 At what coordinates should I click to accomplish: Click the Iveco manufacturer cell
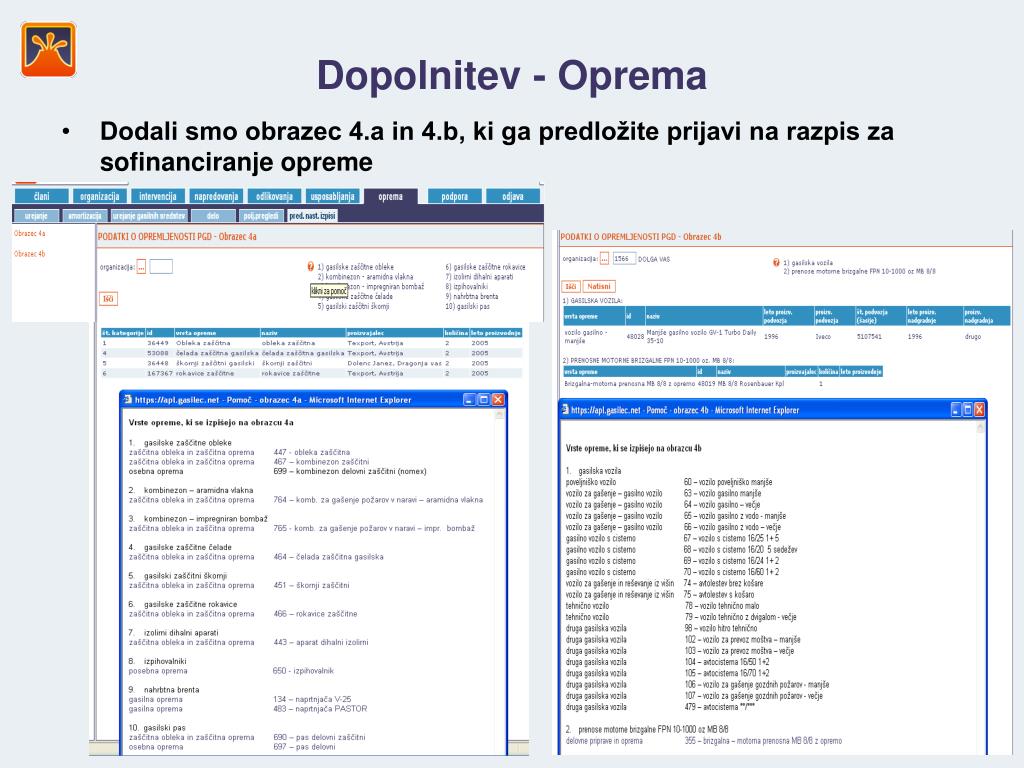click(x=823, y=336)
